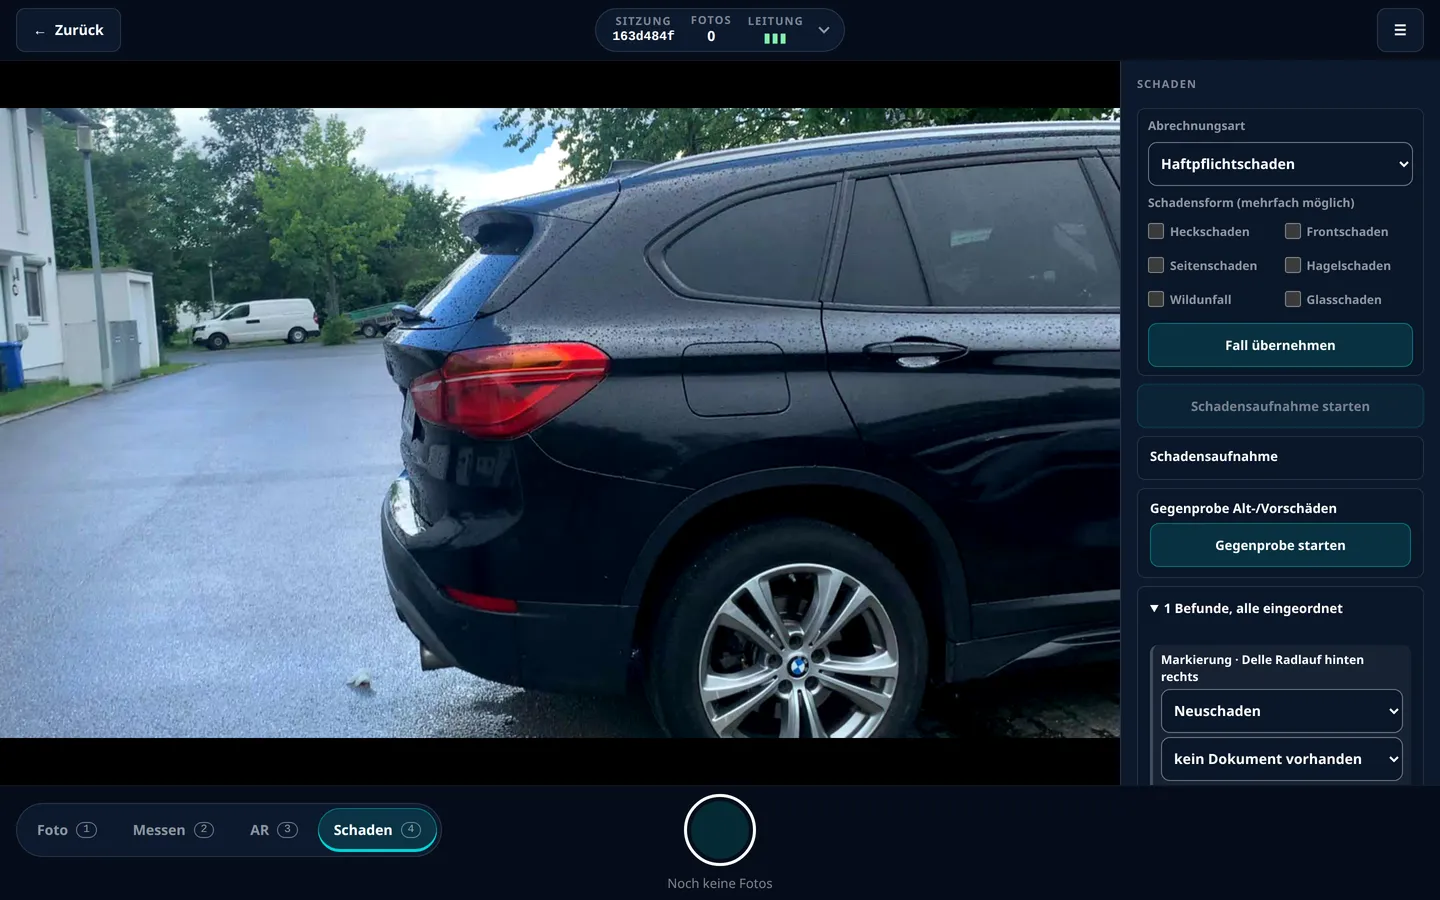Start the Gegenprobe
Viewport: 1440px width, 900px height.
1280,545
